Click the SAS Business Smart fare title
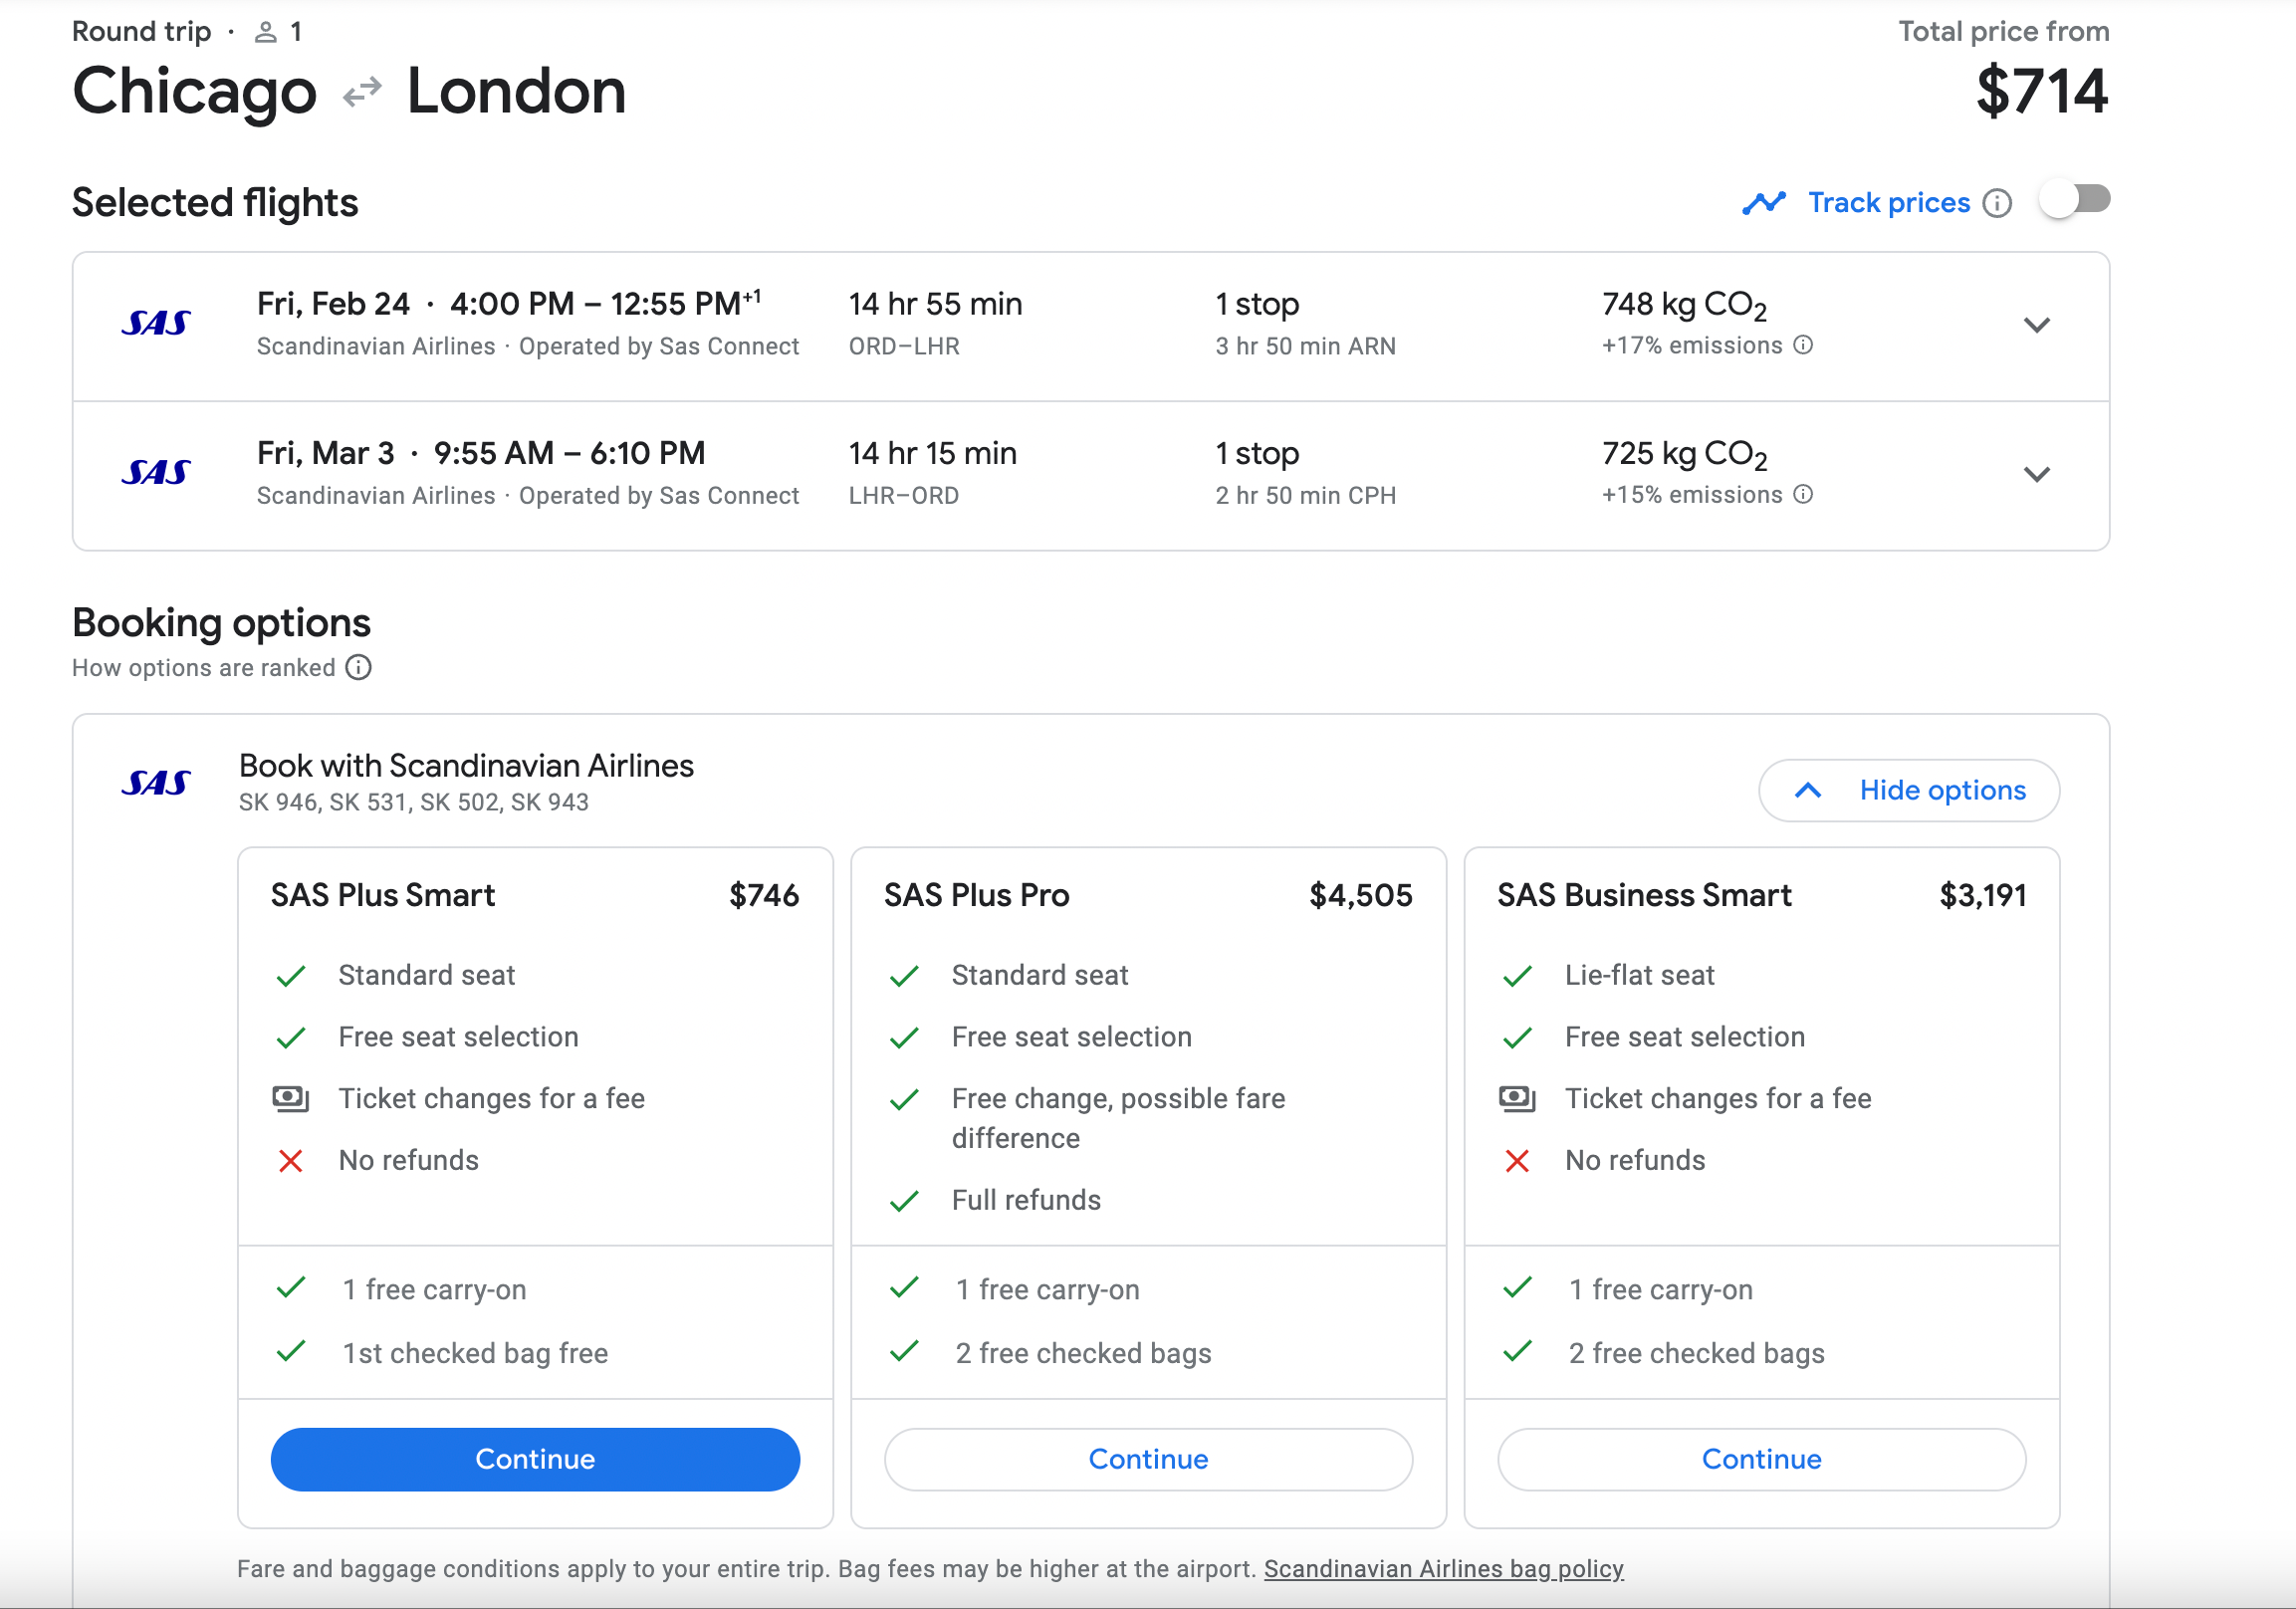Image resolution: width=2296 pixels, height=1609 pixels. [x=1643, y=895]
